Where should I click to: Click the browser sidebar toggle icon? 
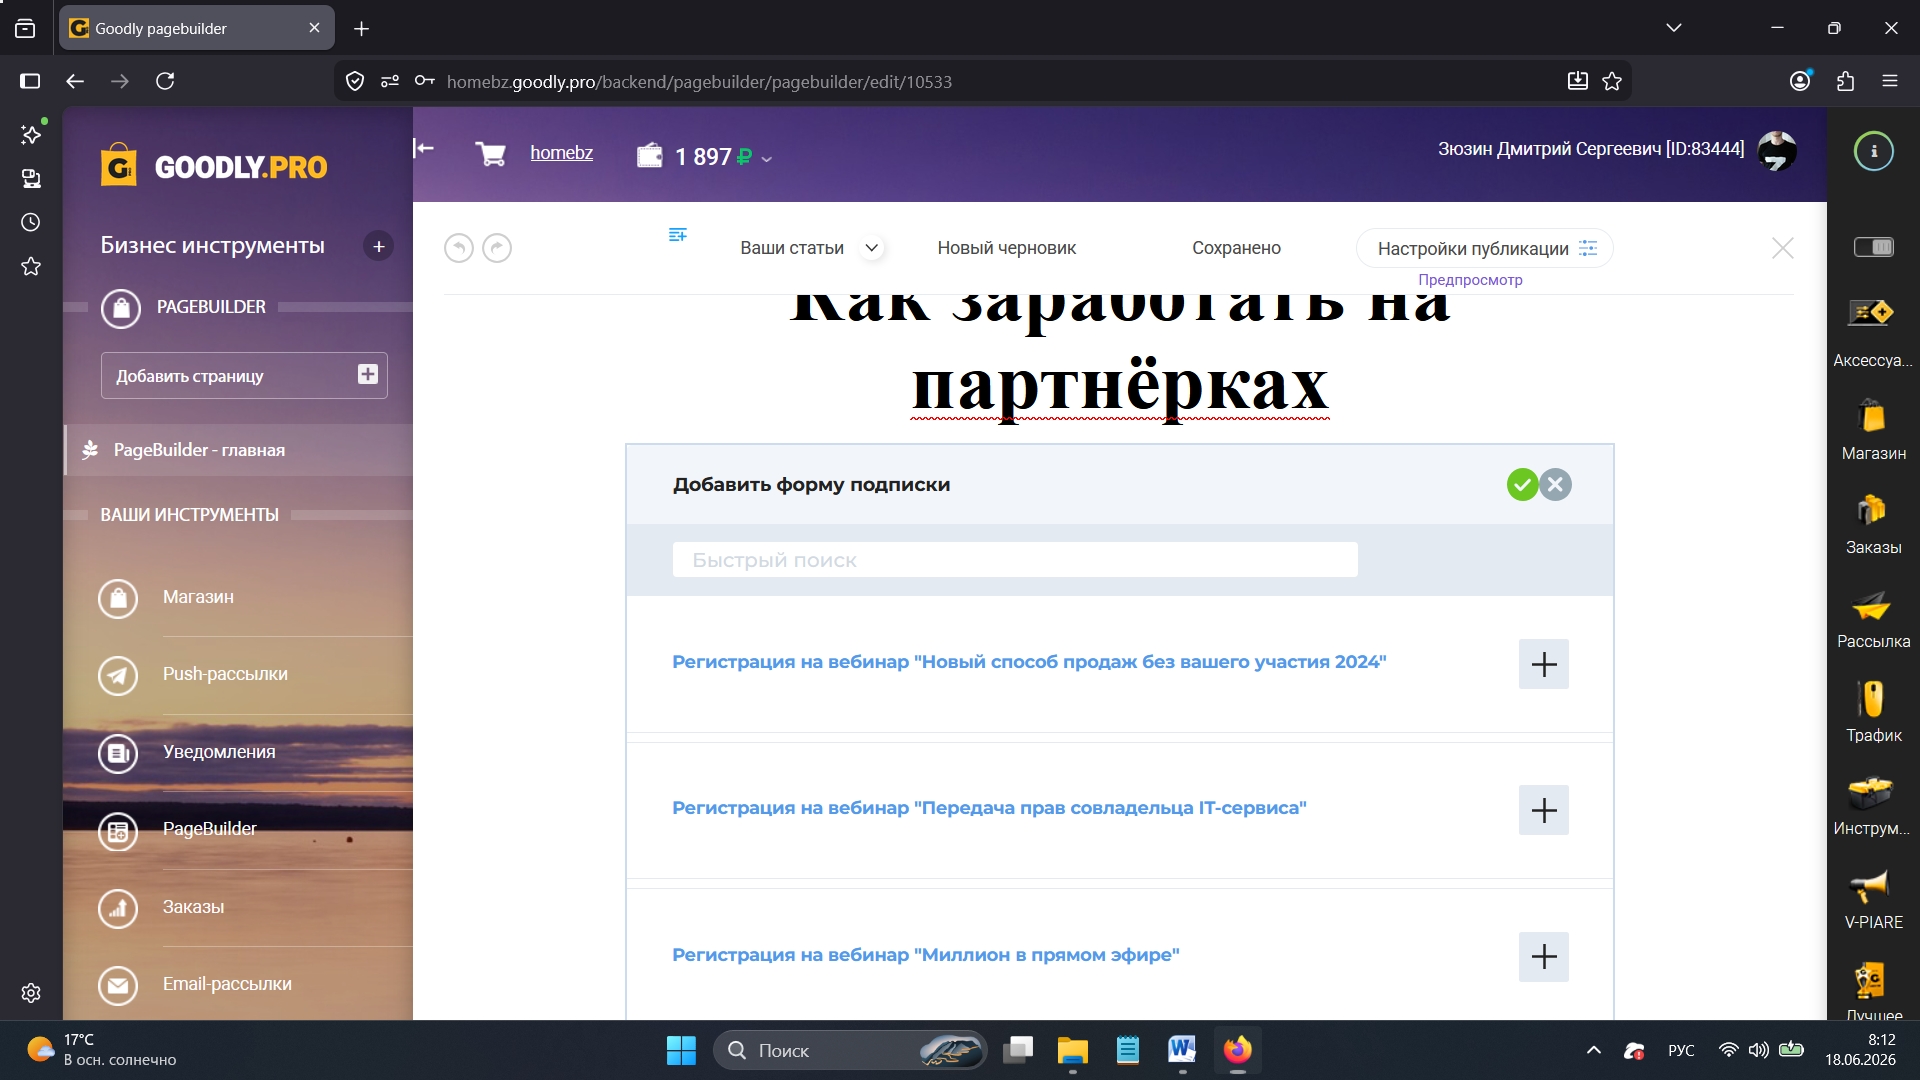[30, 81]
